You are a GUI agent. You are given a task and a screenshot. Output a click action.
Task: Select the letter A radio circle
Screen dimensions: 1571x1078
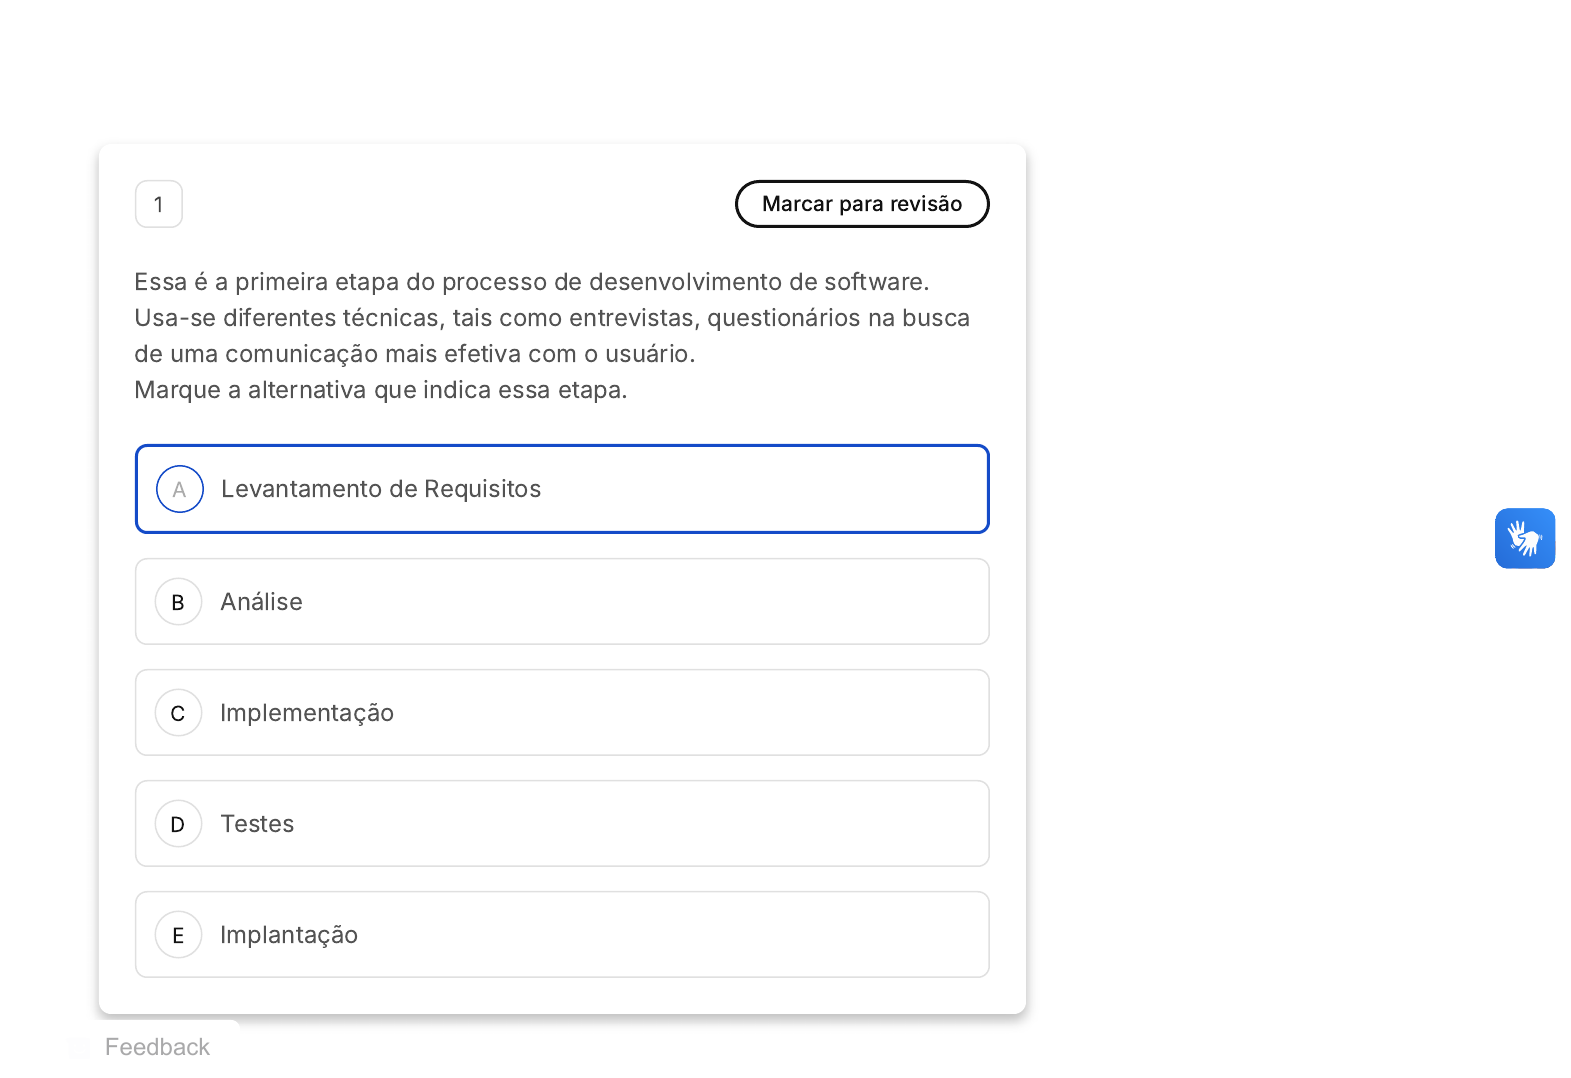coord(180,489)
